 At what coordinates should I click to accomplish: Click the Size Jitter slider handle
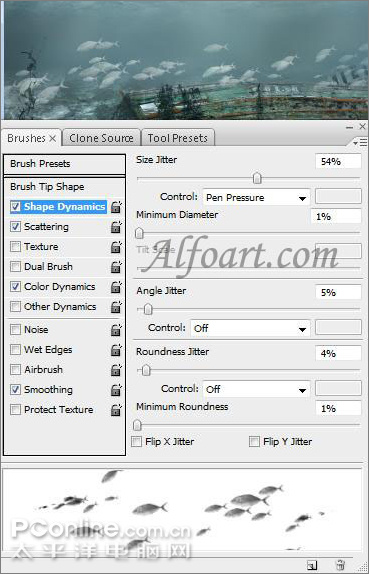tap(257, 178)
